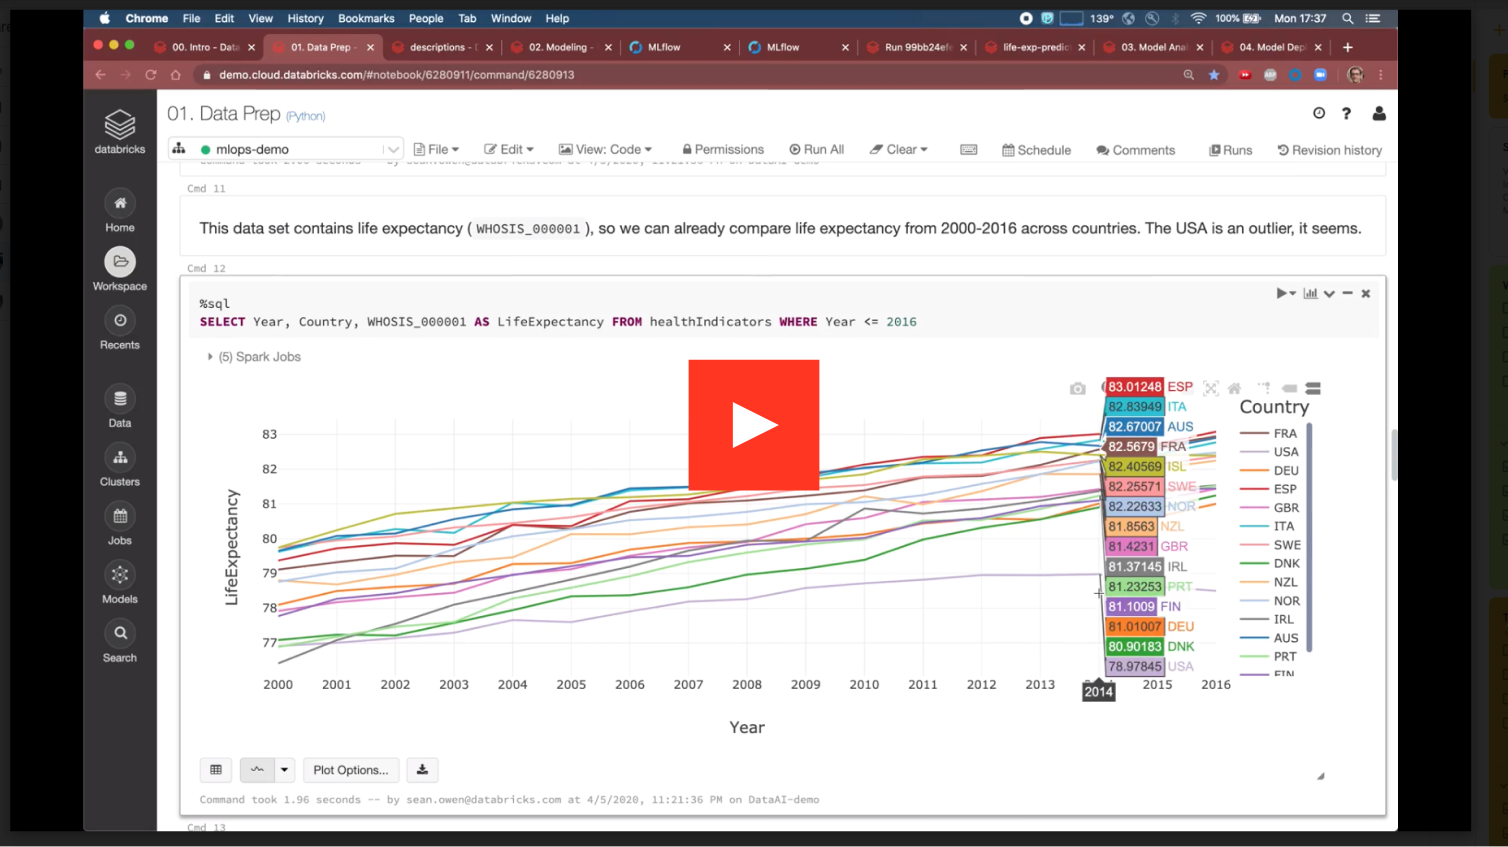The width and height of the screenshot is (1508, 847).
Task: Switch to the Run 99bb24ef browser tab
Action: coord(917,47)
